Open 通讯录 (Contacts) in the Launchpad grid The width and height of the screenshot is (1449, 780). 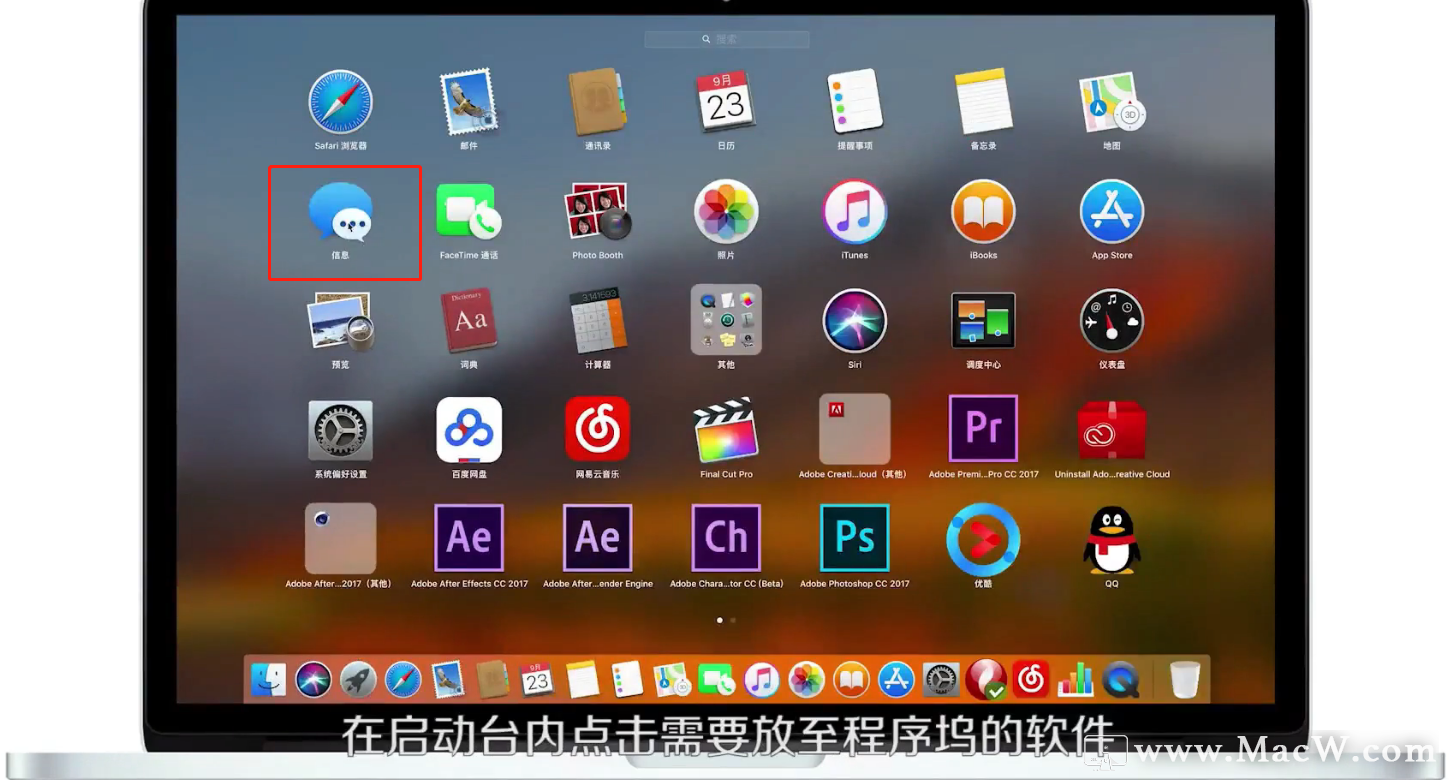(x=598, y=101)
